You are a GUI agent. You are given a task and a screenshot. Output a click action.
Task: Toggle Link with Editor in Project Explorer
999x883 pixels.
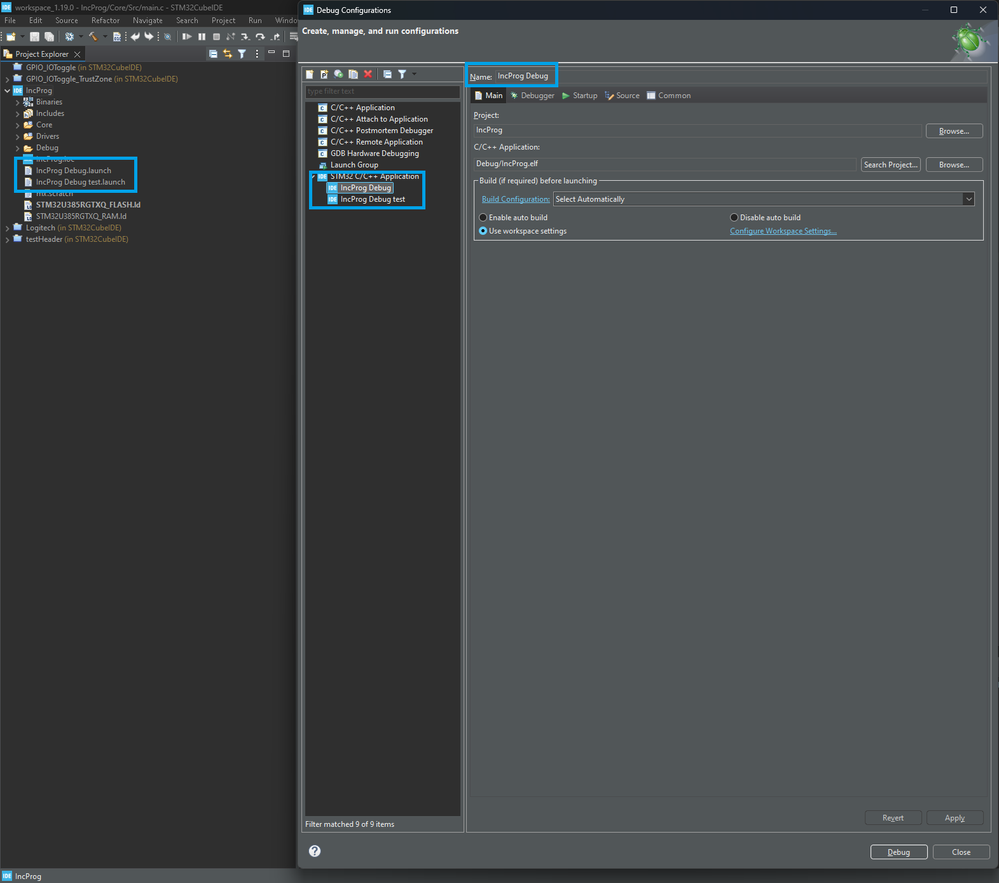click(227, 54)
